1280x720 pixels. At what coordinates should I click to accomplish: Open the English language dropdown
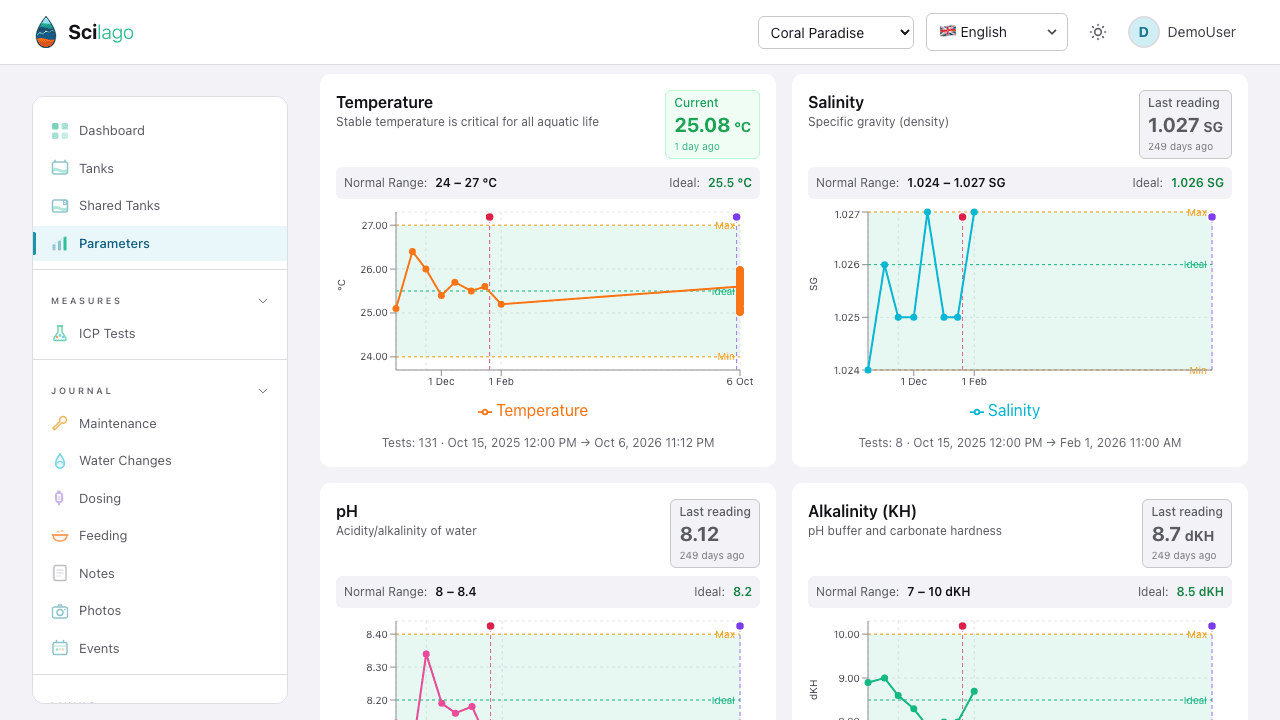[x=997, y=32]
